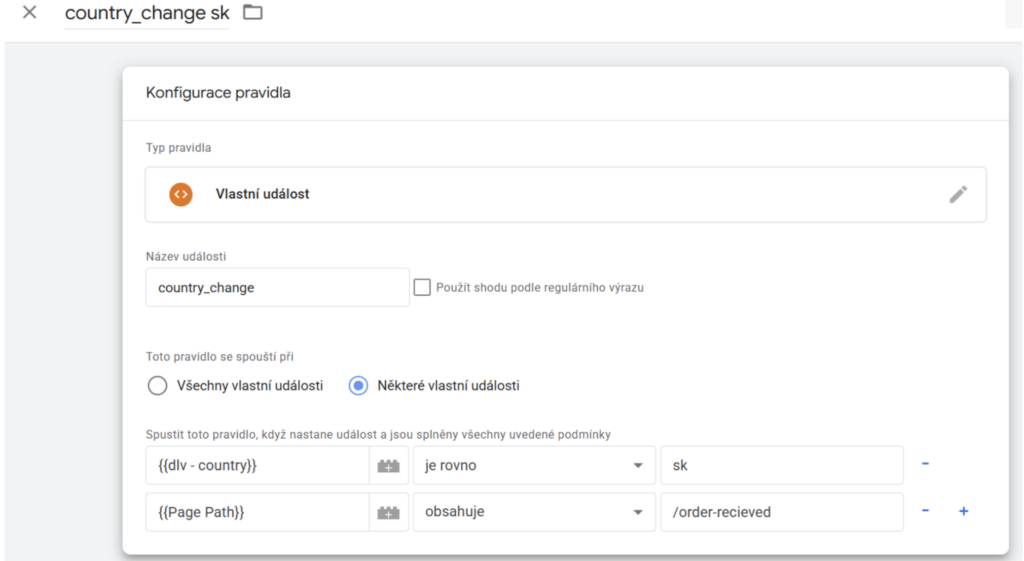Image resolution: width=1024 pixels, height=561 pixels.
Task: Remove the /order-recieved condition with minus
Action: 925,511
